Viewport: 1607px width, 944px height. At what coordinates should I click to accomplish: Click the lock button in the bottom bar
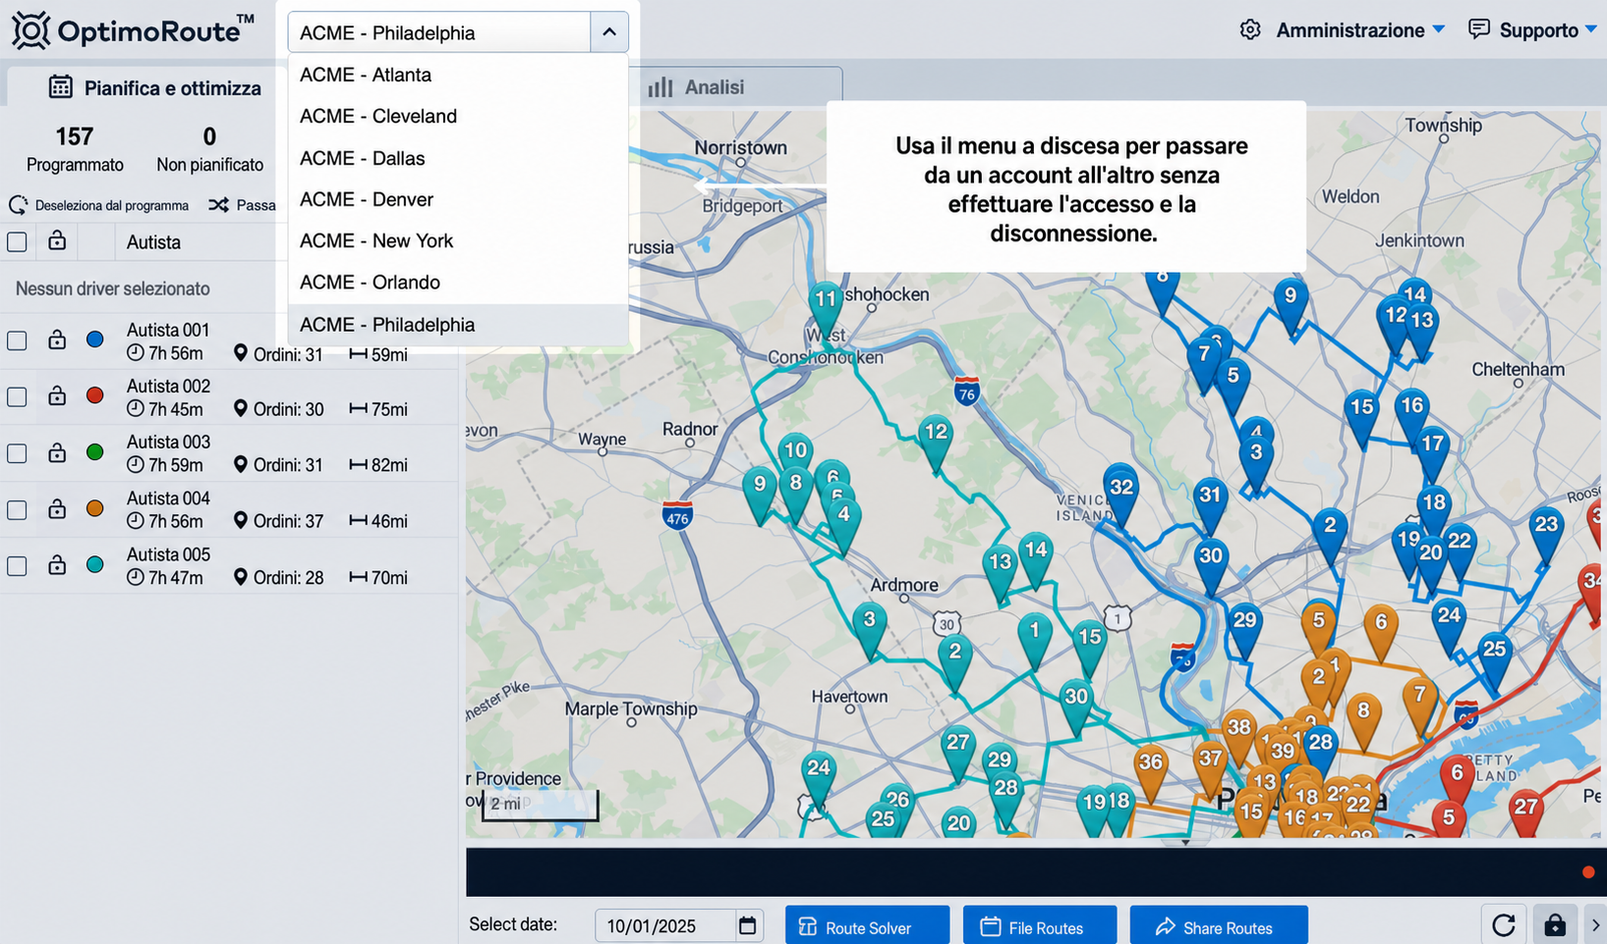(x=1554, y=925)
